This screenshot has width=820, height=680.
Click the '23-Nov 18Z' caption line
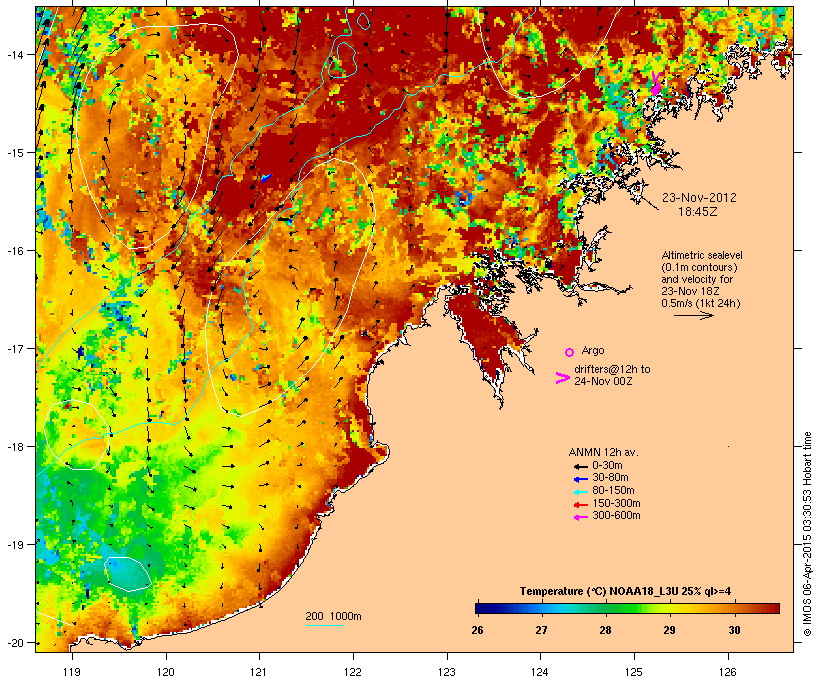click(690, 291)
